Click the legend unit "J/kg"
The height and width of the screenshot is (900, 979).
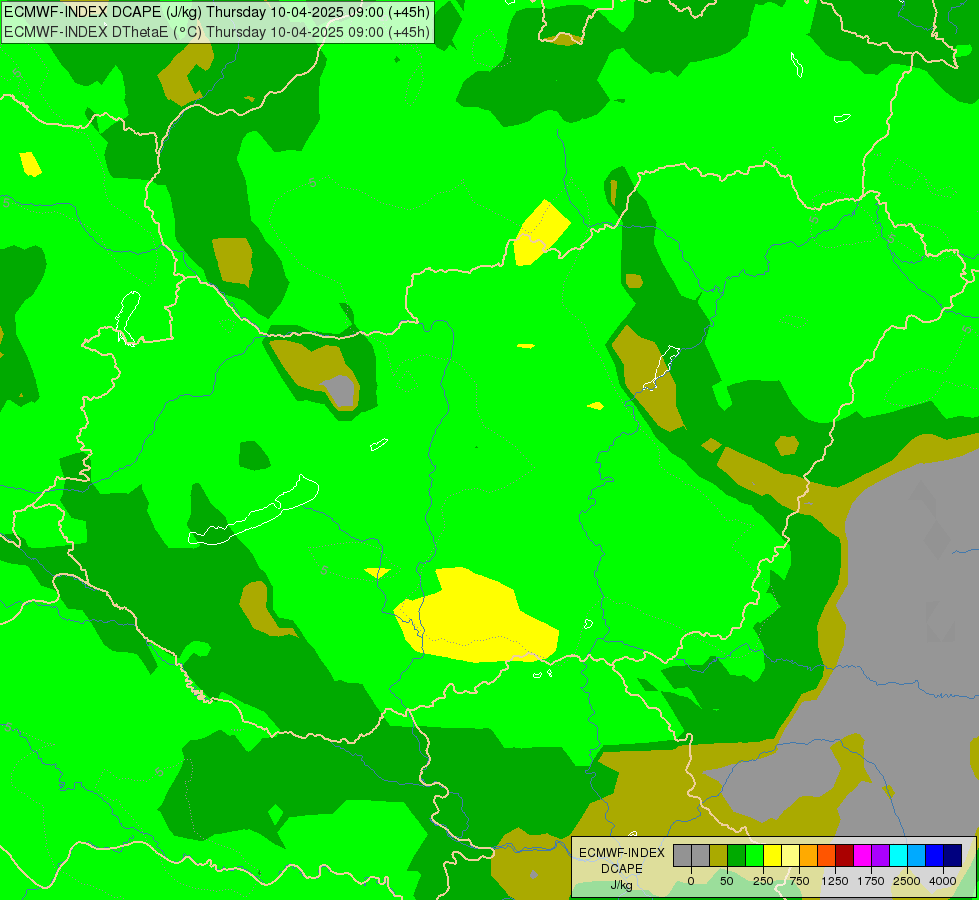621,885
